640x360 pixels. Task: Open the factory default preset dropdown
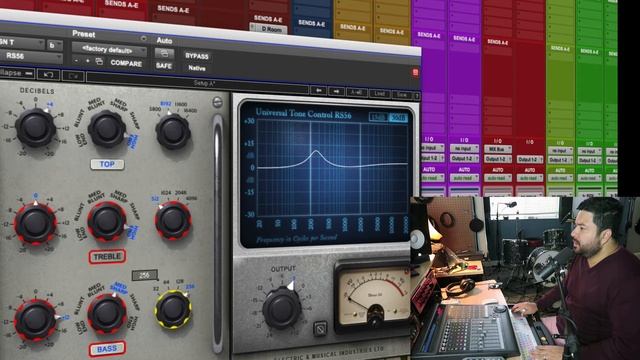109,50
